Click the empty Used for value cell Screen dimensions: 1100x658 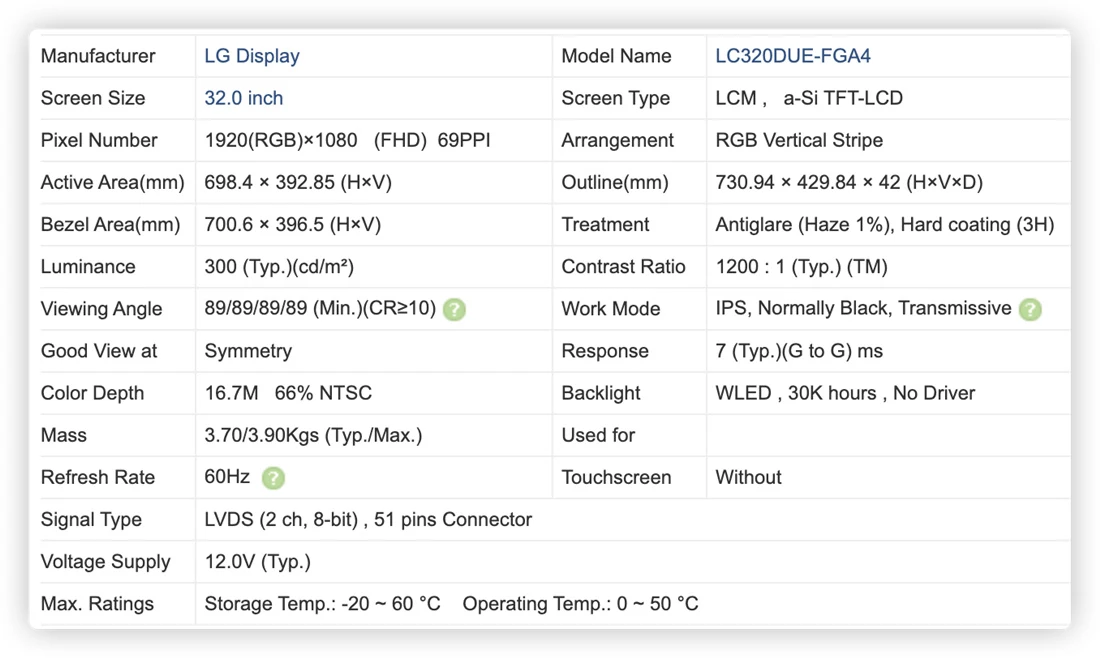coord(888,435)
